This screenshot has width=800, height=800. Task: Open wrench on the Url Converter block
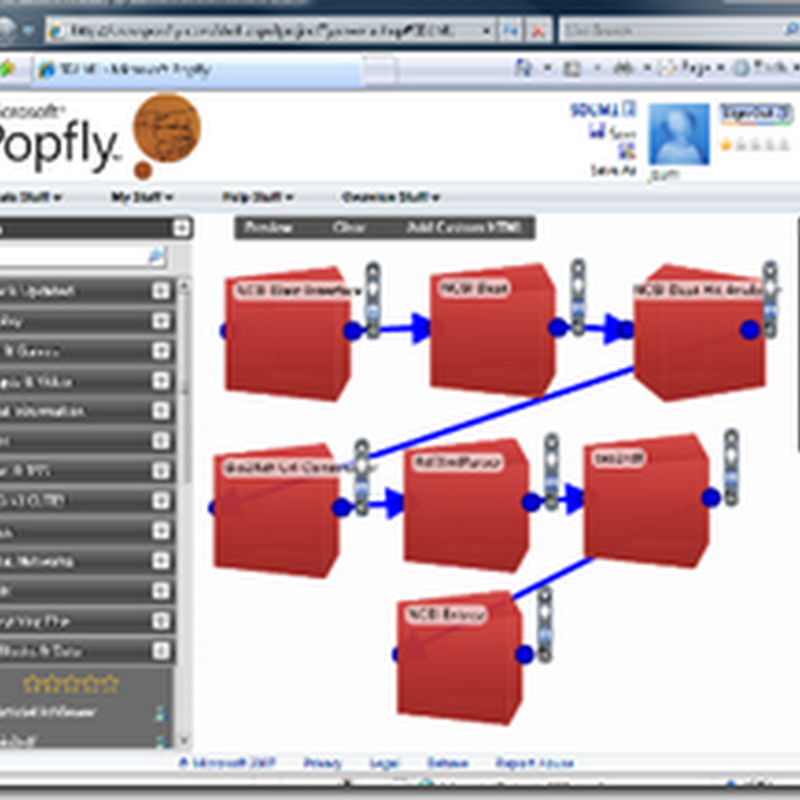coord(362,477)
